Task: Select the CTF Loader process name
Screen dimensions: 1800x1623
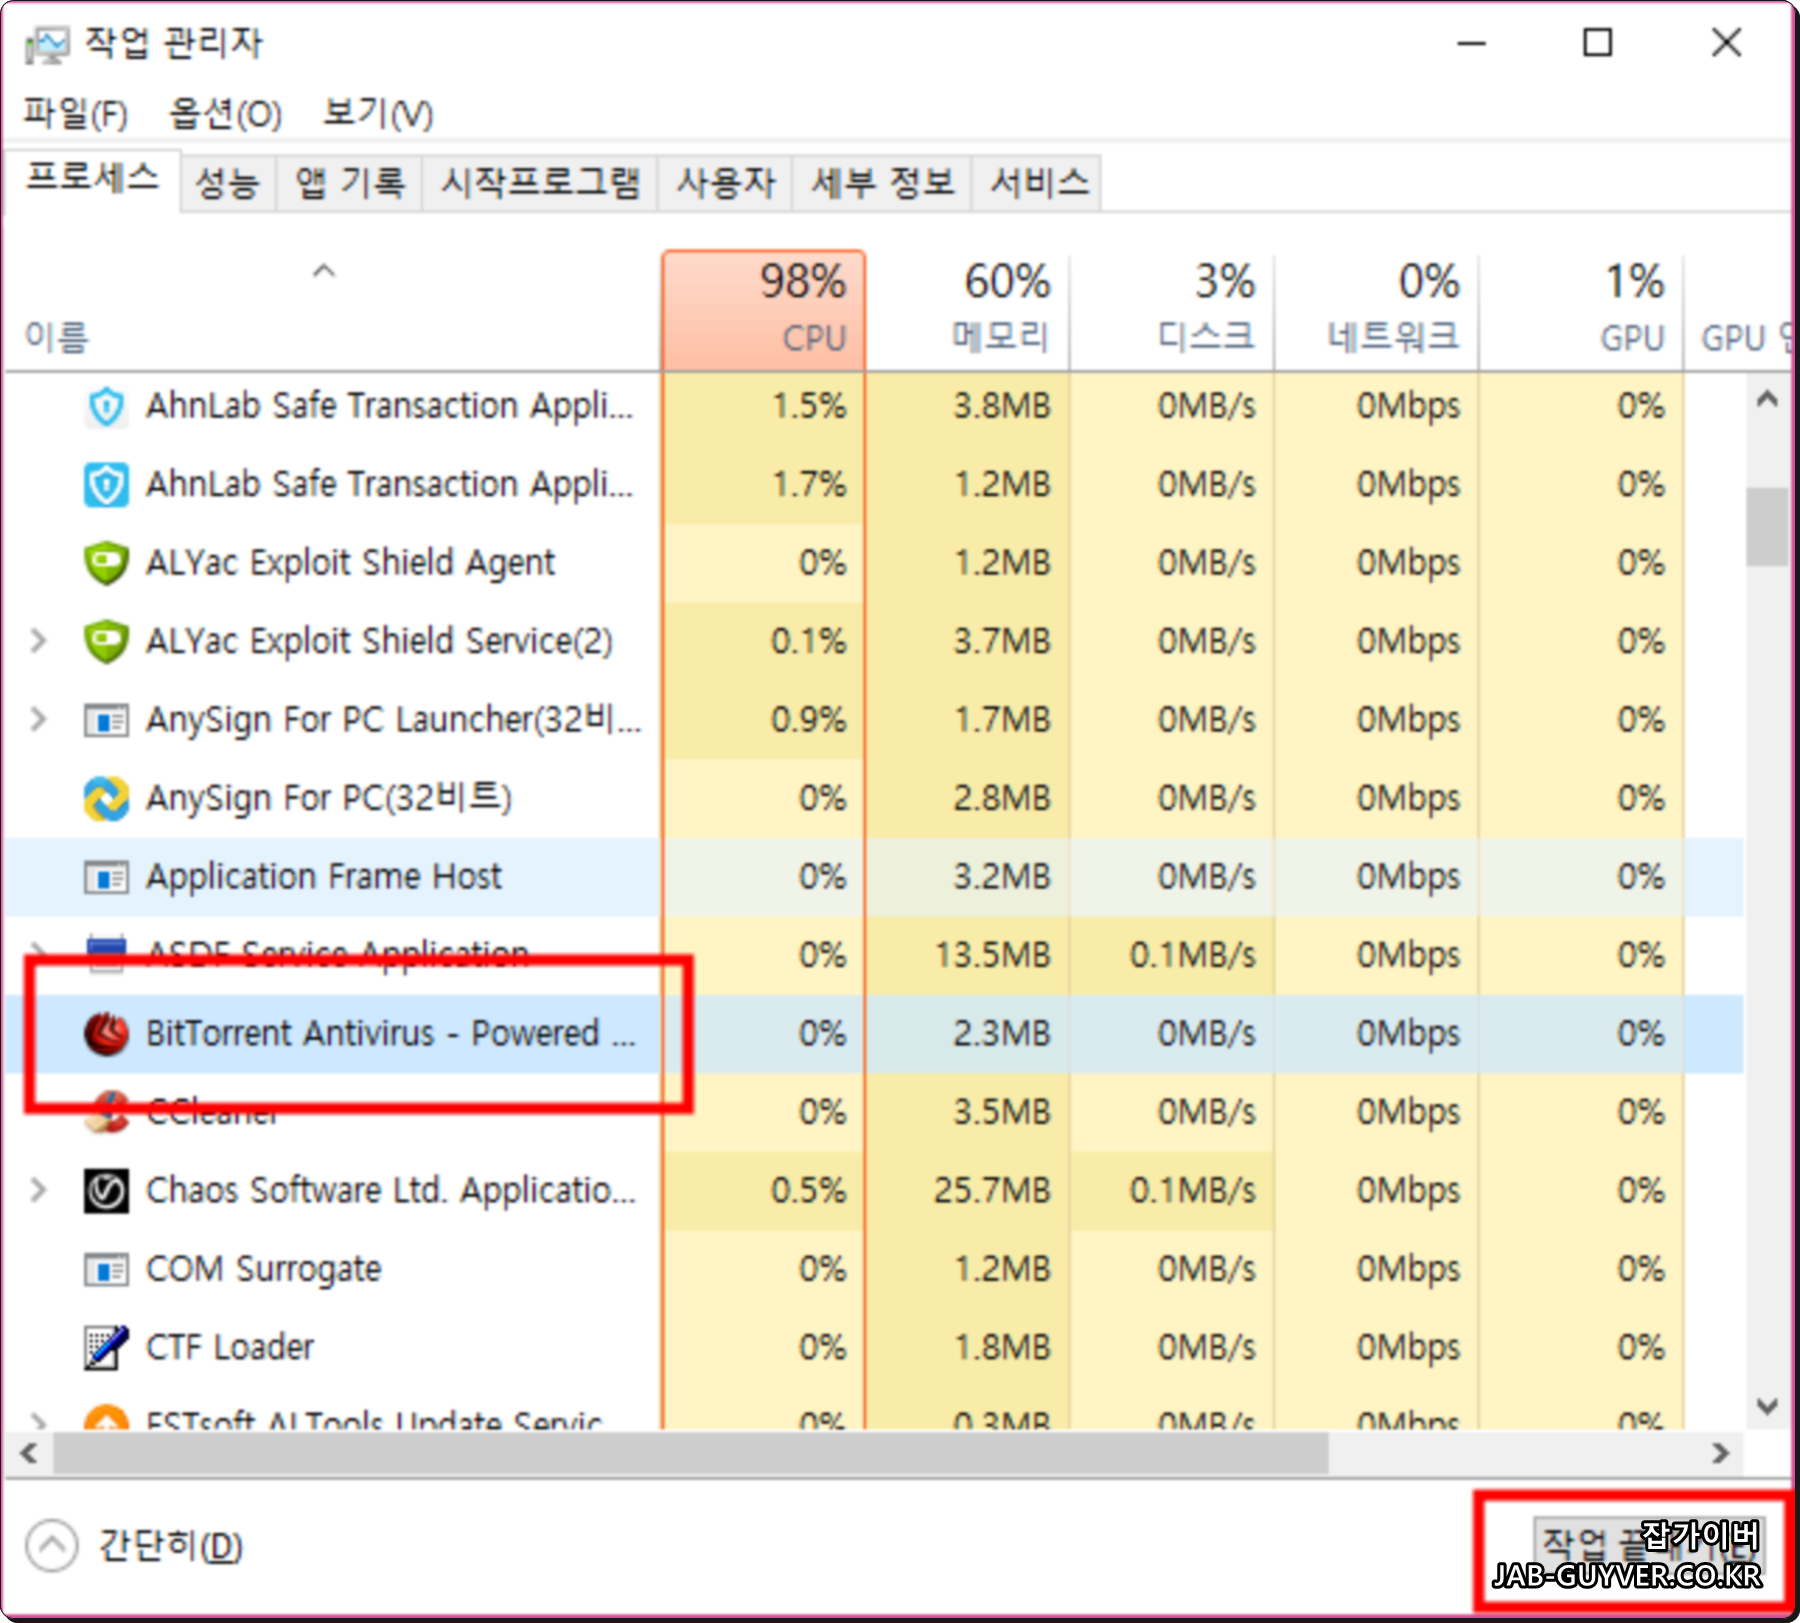Action: [x=230, y=1347]
